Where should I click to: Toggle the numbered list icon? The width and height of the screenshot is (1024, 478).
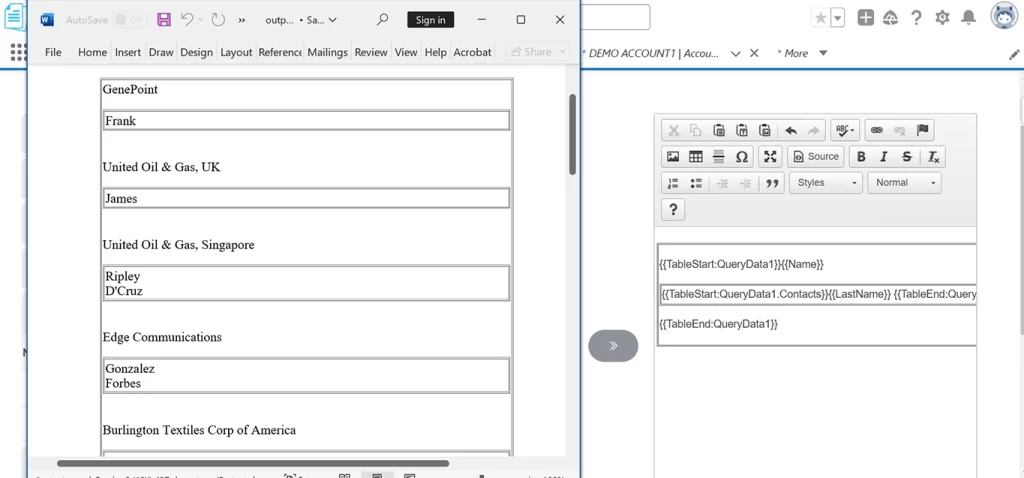tap(673, 183)
